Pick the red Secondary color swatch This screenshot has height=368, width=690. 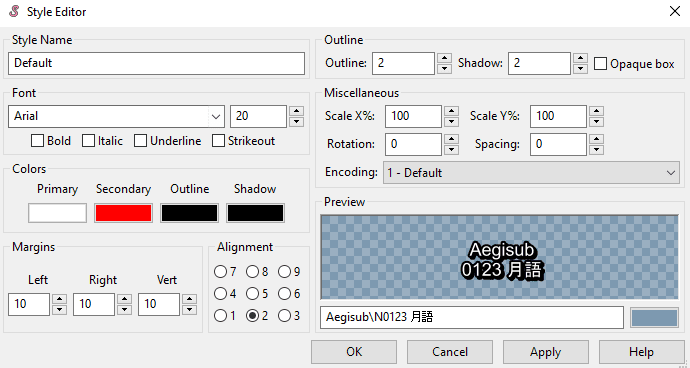123,213
